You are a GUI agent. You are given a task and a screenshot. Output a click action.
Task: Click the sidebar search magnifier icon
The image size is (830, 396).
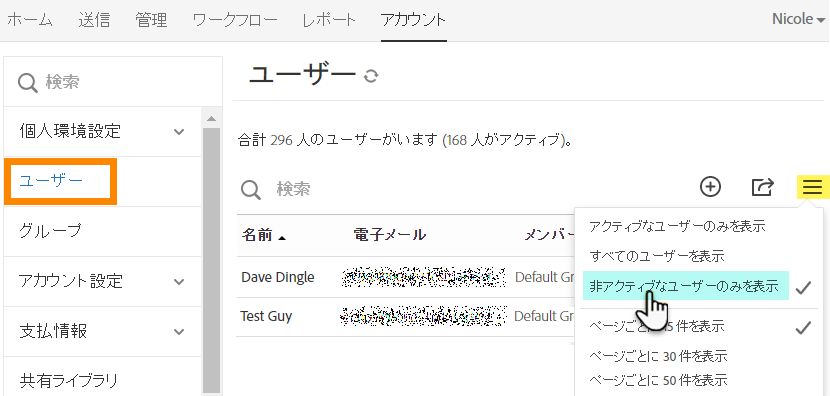tap(28, 83)
